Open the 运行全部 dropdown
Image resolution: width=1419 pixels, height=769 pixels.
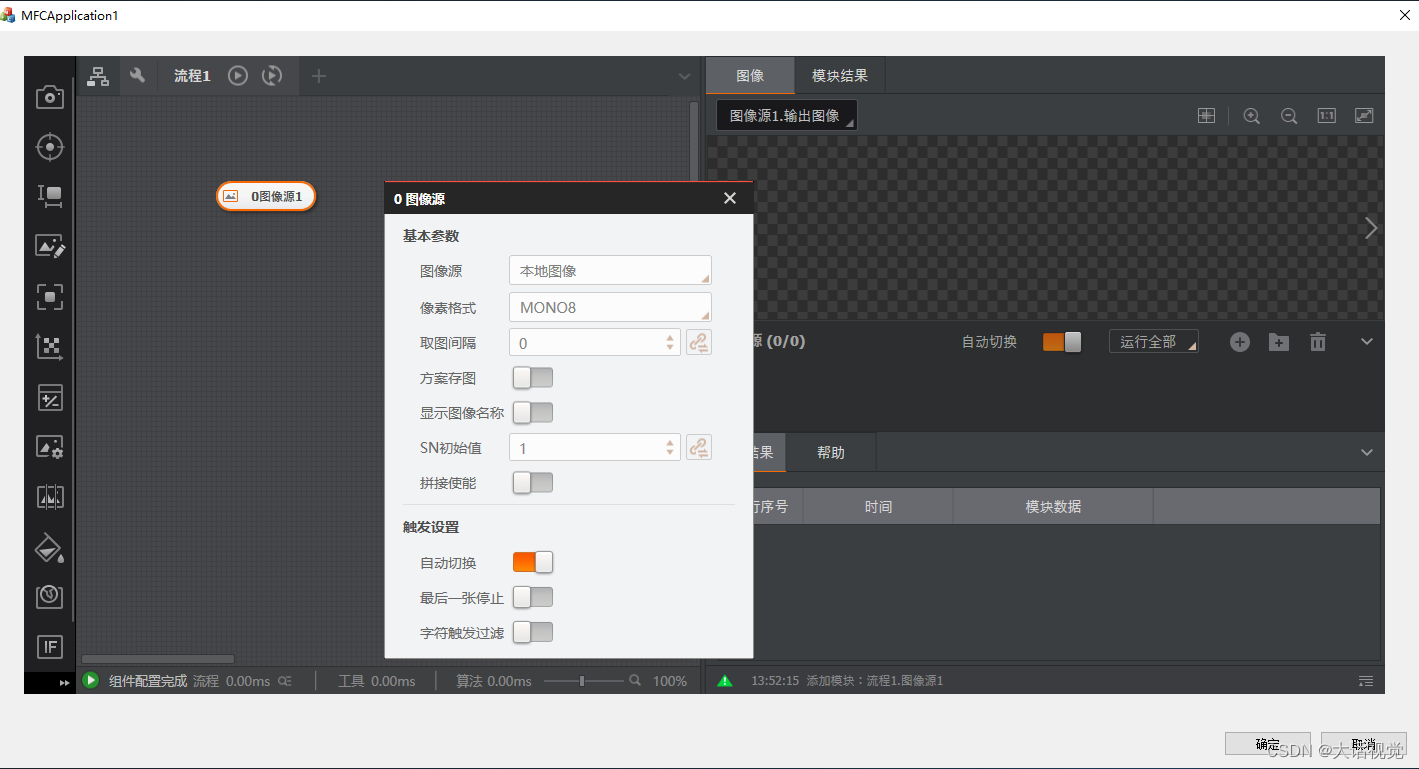(1154, 342)
